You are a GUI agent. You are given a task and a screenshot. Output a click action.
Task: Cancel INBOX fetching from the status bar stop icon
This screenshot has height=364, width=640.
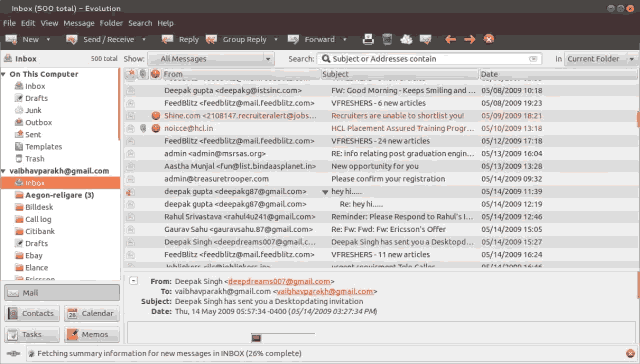tap(630, 353)
